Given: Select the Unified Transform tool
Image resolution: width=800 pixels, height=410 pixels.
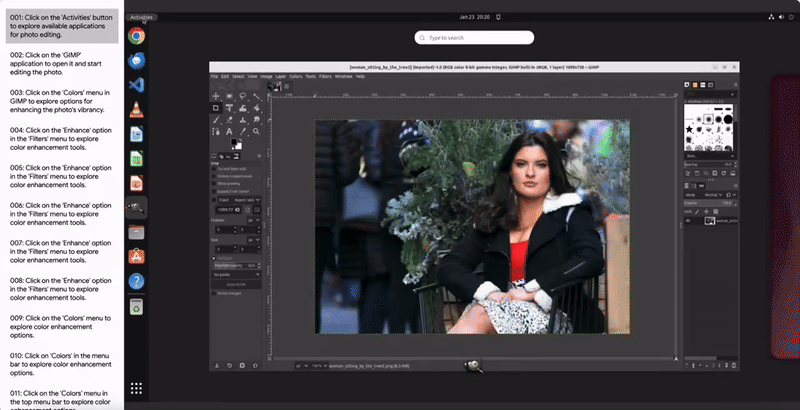Looking at the screenshot, I should click(x=230, y=108).
